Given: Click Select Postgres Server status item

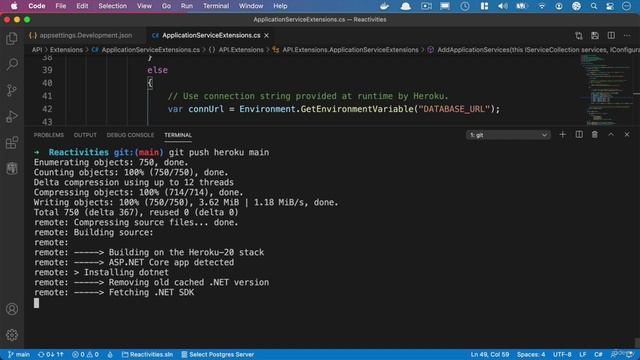Looking at the screenshot, I should point(218,354).
